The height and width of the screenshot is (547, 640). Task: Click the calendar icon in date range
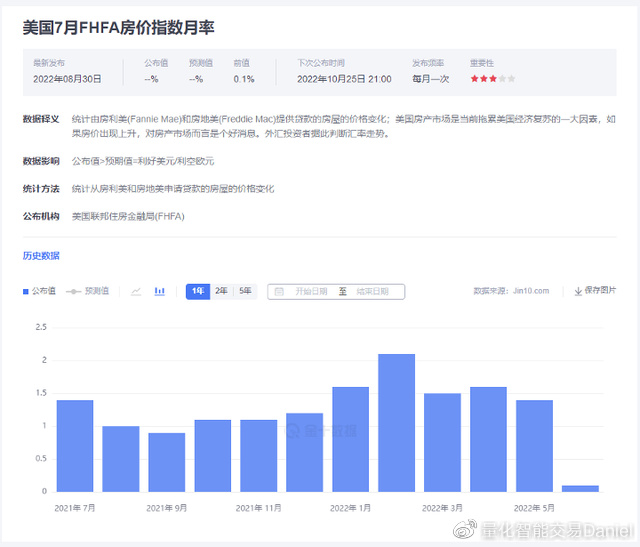pos(279,291)
